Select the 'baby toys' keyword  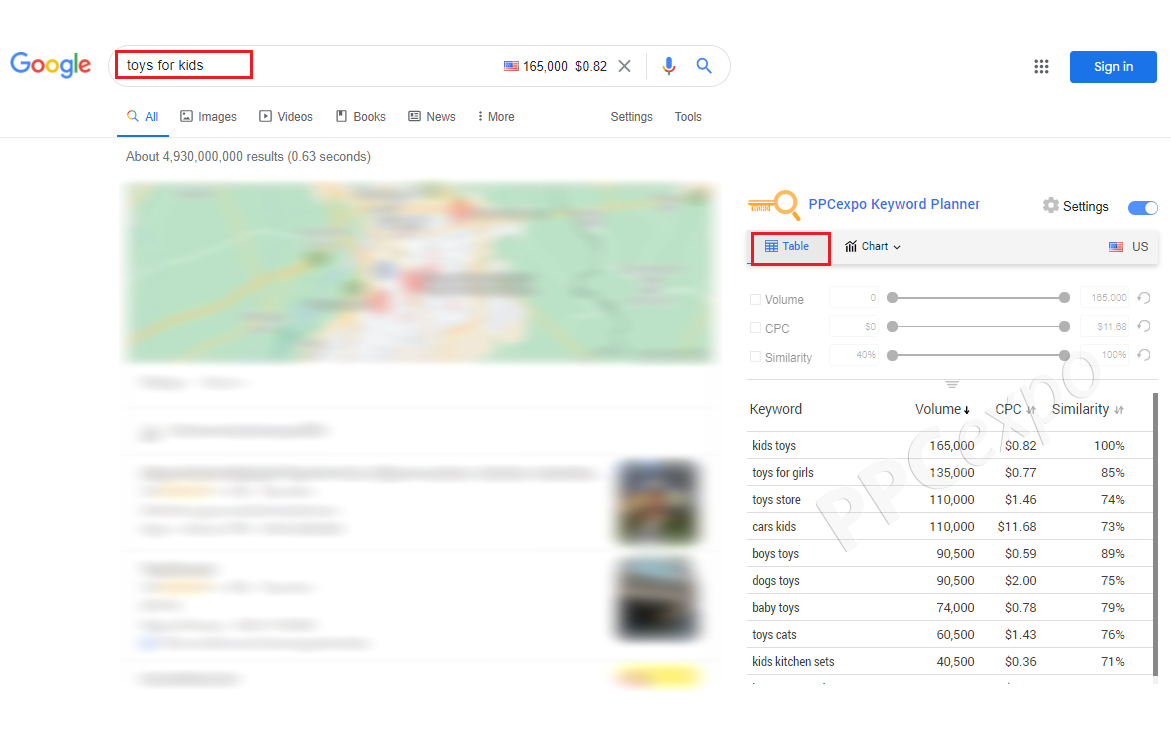tap(775, 607)
